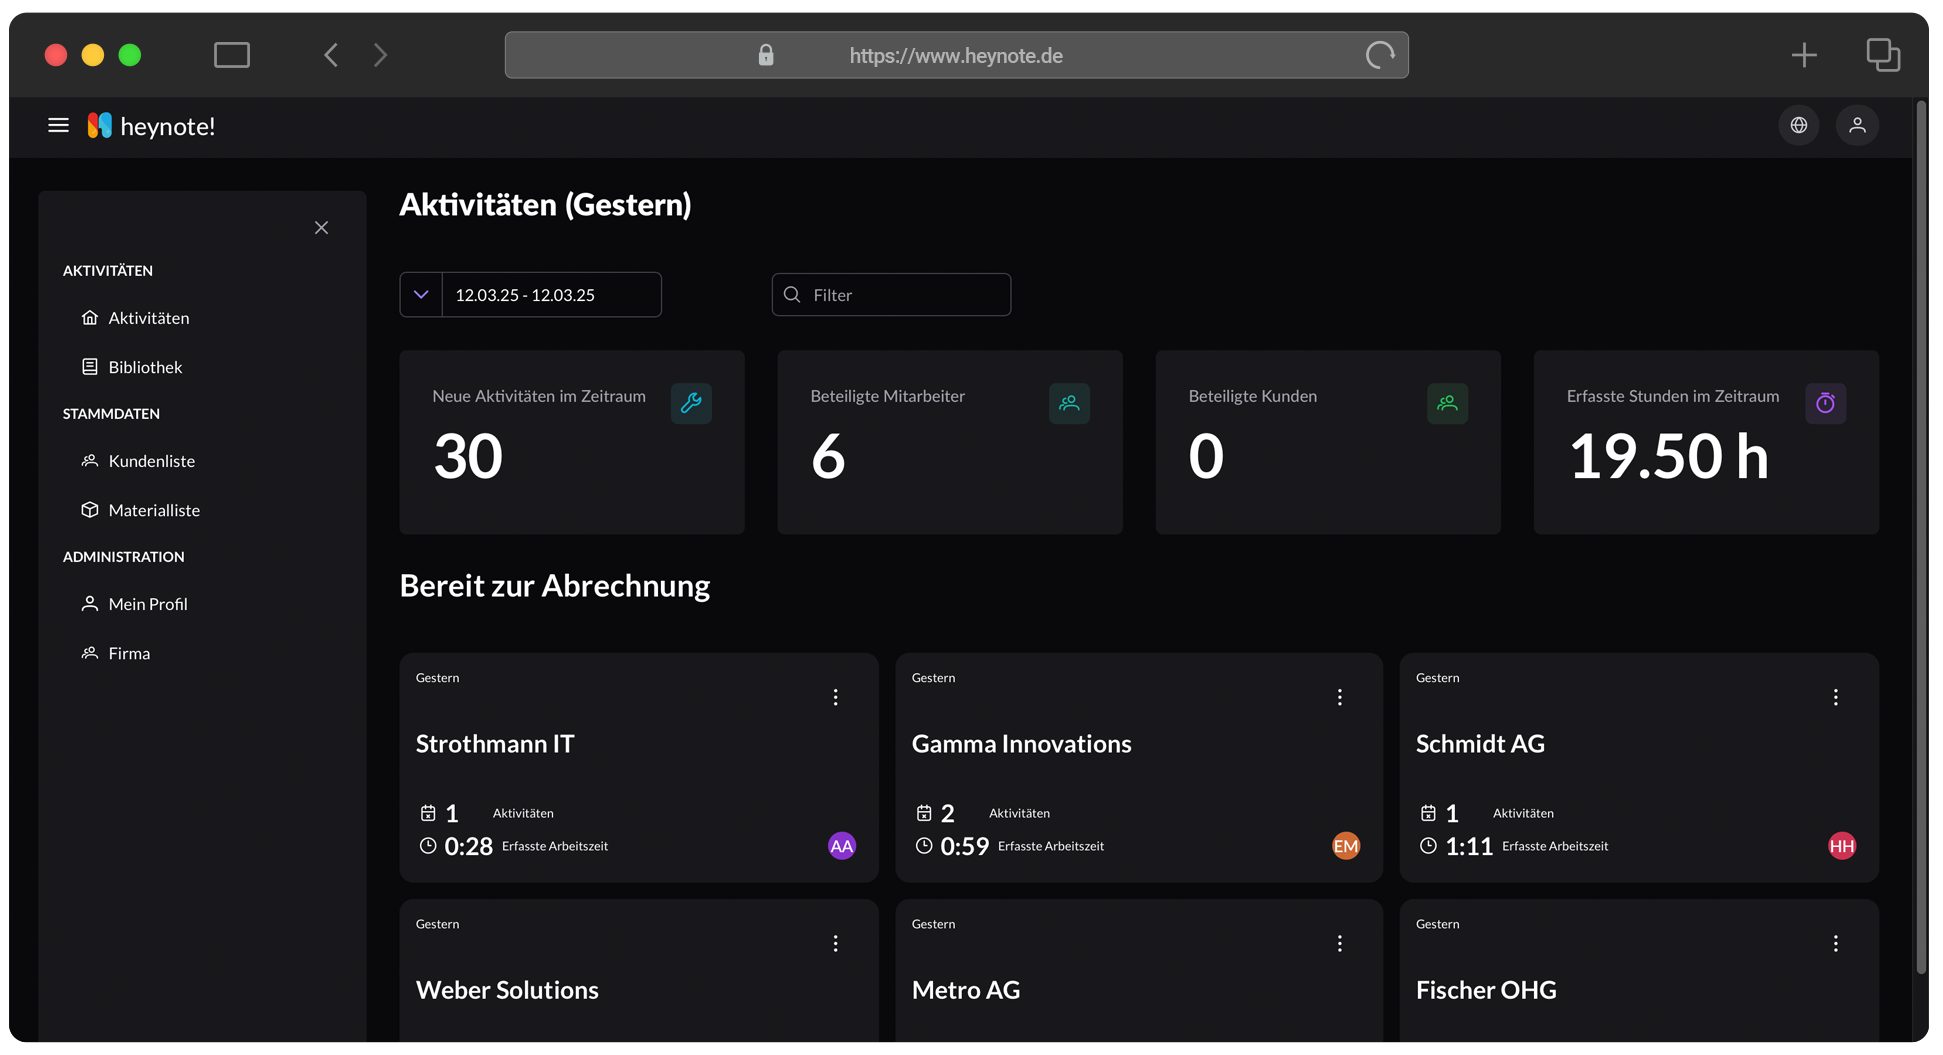Open Firma in sidebar
1943x1055 pixels.
(115, 653)
